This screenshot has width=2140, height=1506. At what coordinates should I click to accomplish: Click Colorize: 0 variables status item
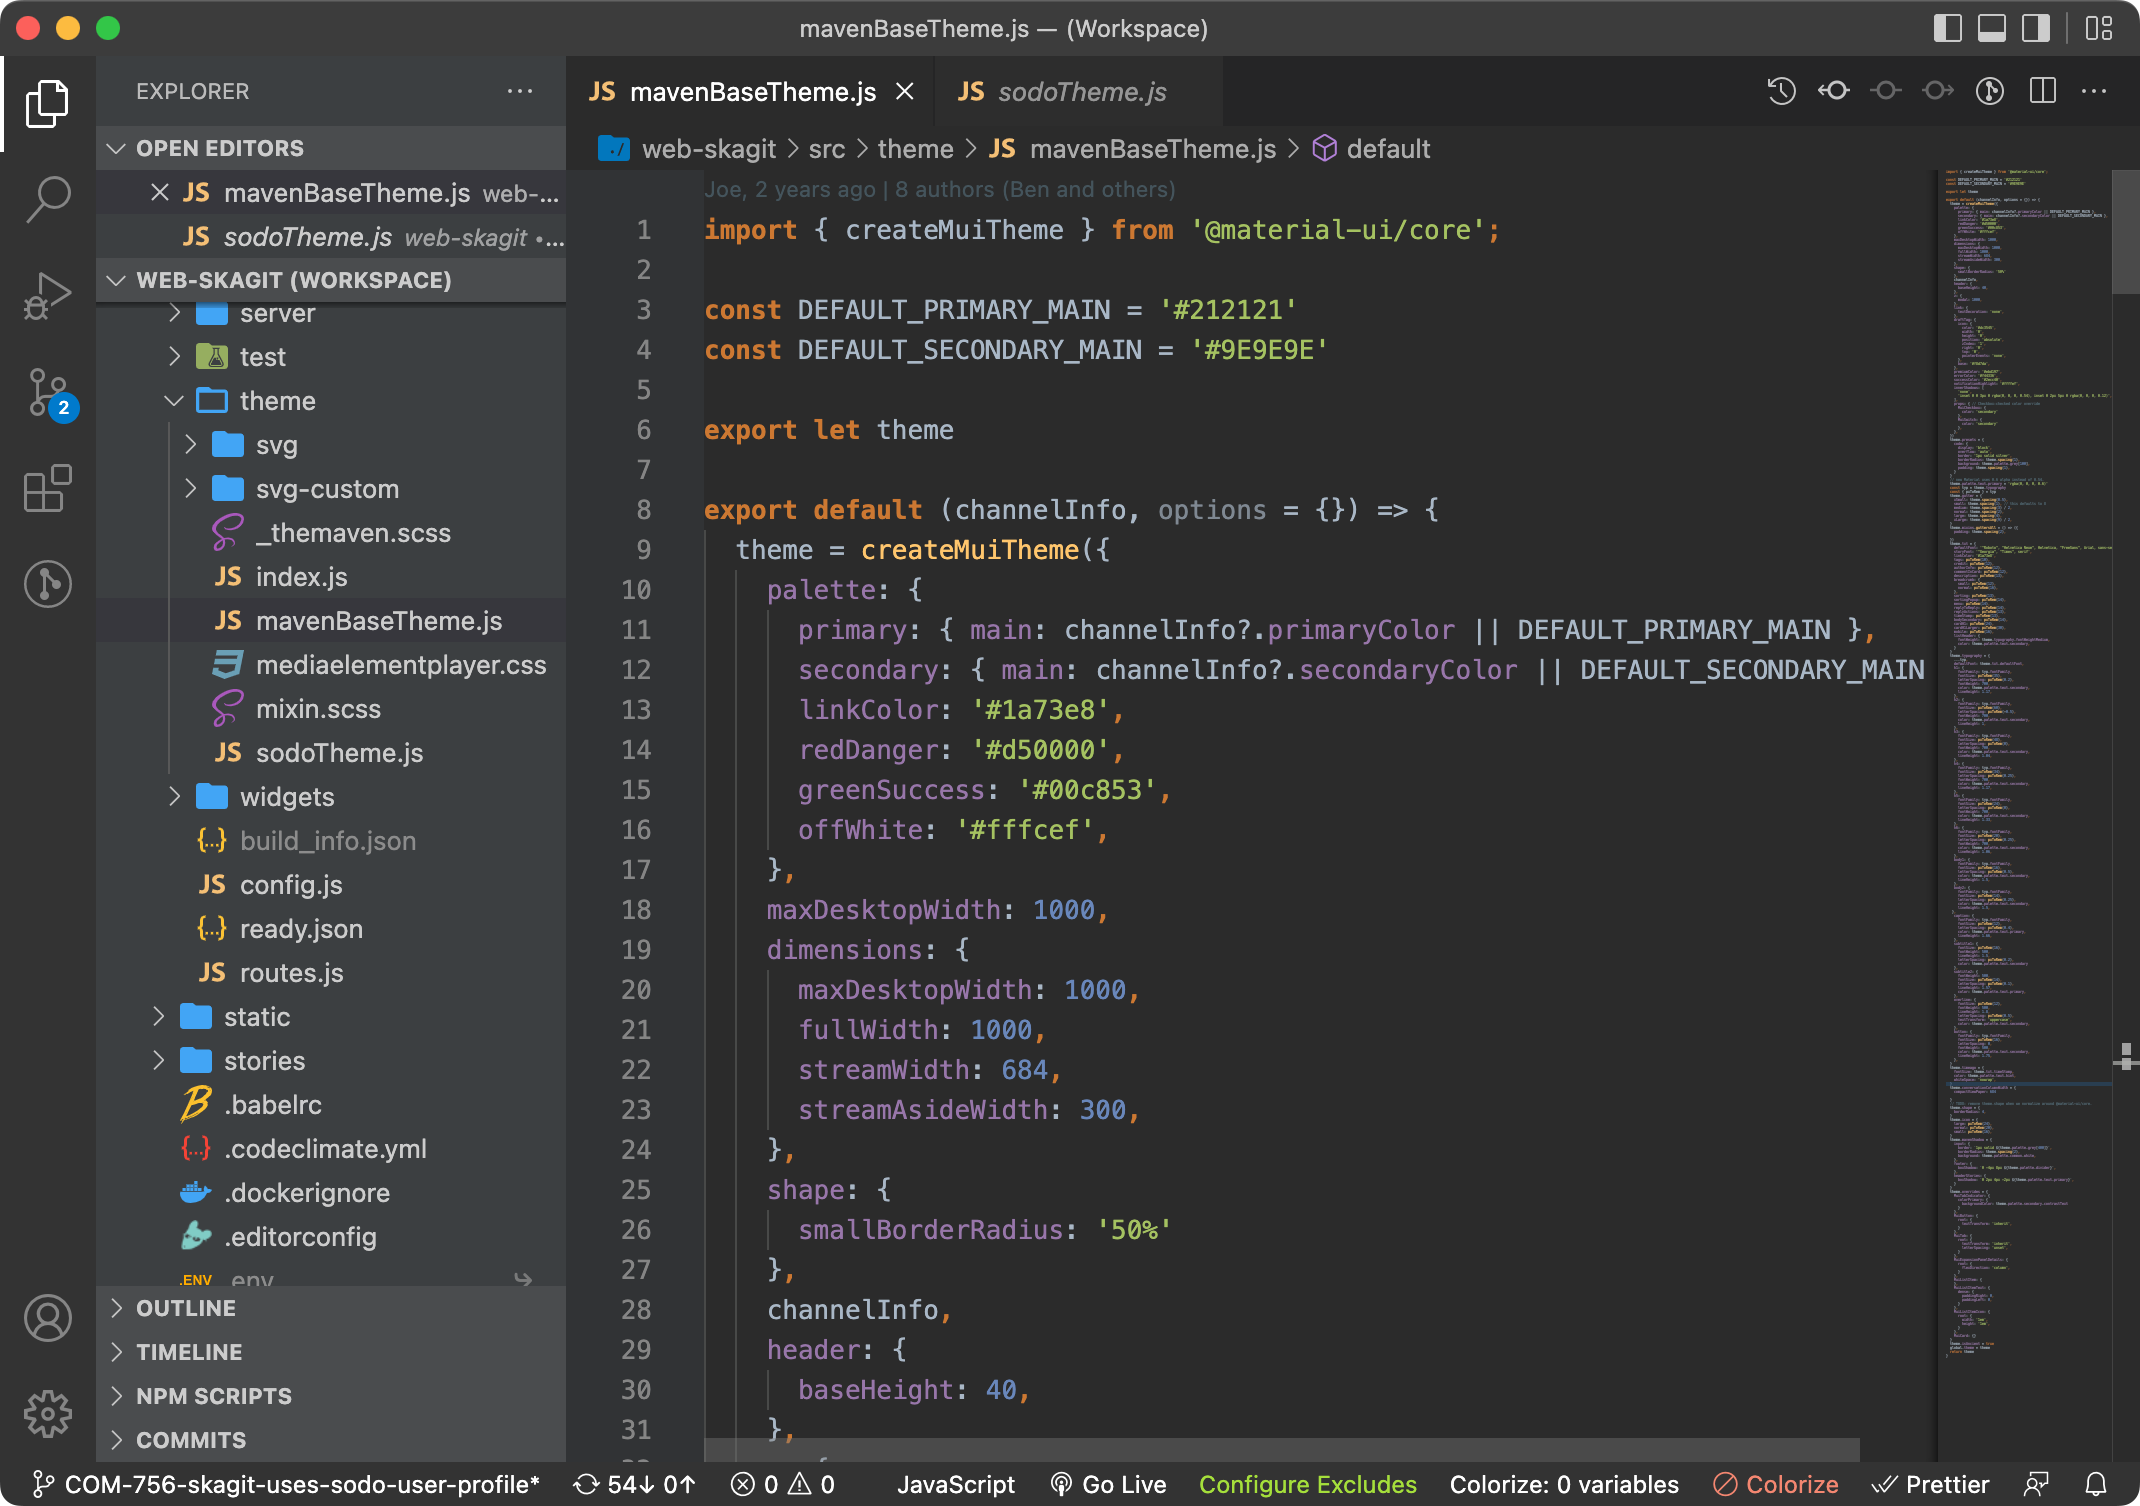(x=1564, y=1484)
